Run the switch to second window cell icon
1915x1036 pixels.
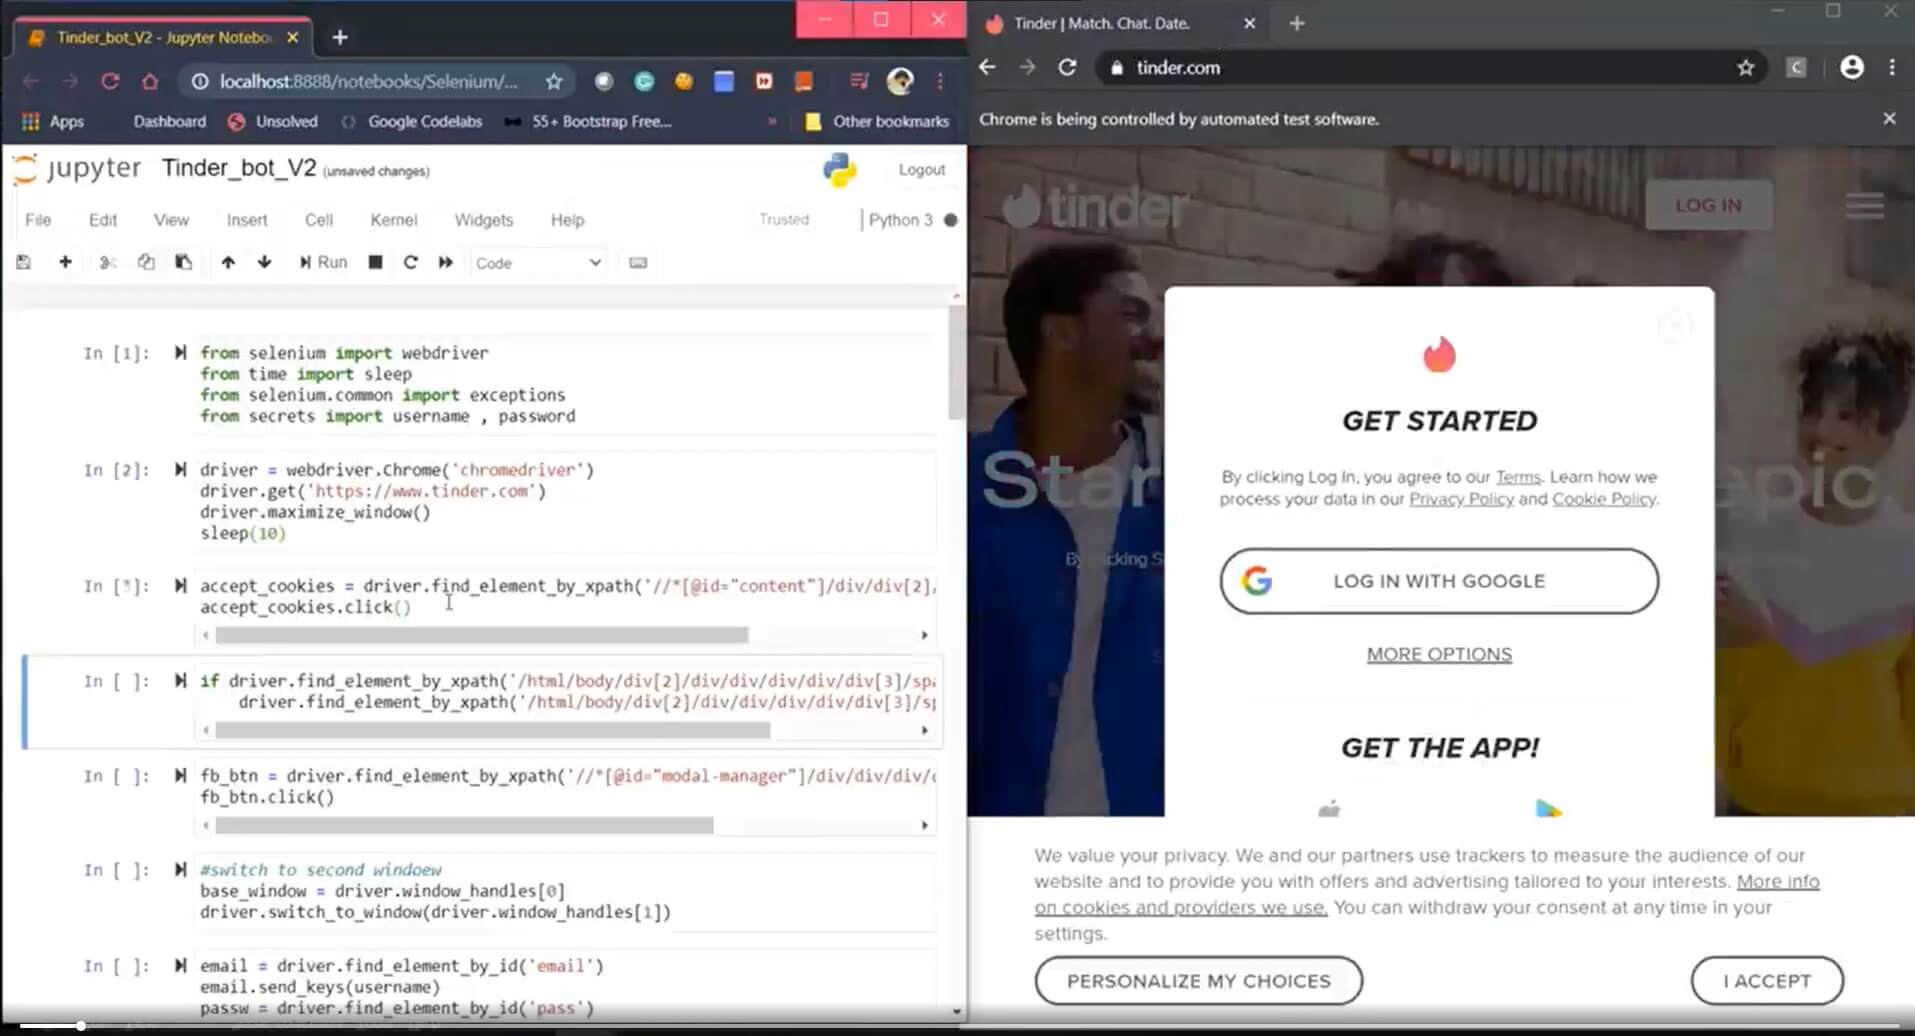pyautogui.click(x=180, y=869)
